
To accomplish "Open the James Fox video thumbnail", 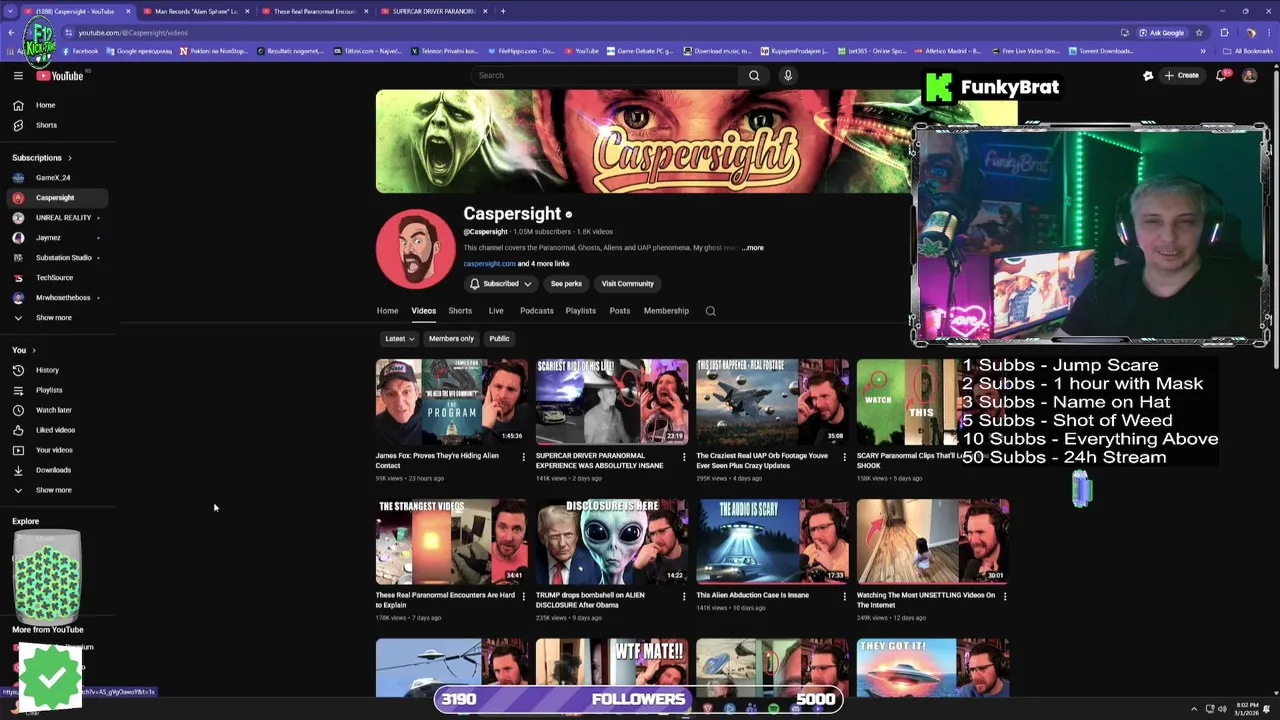I will point(451,402).
